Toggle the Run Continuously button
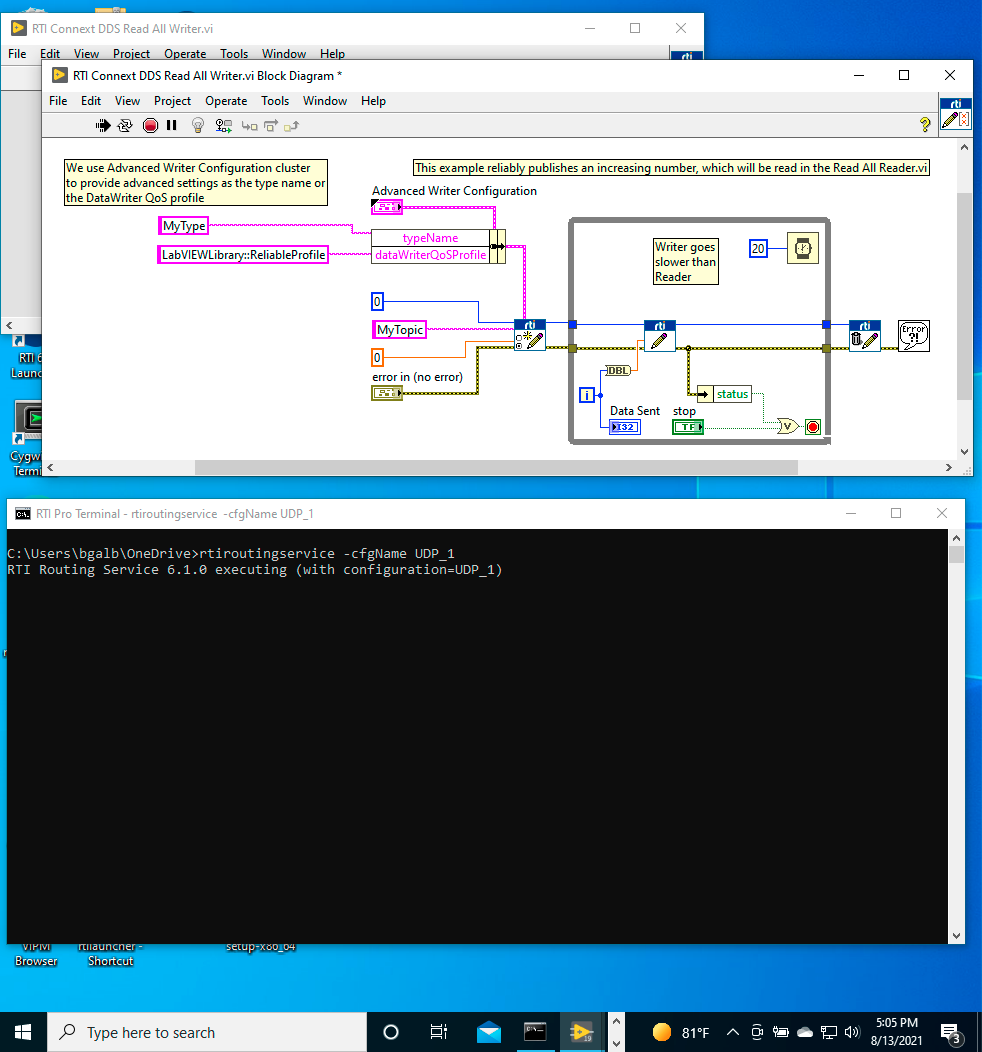Screen dimensions: 982x1052 124,125
